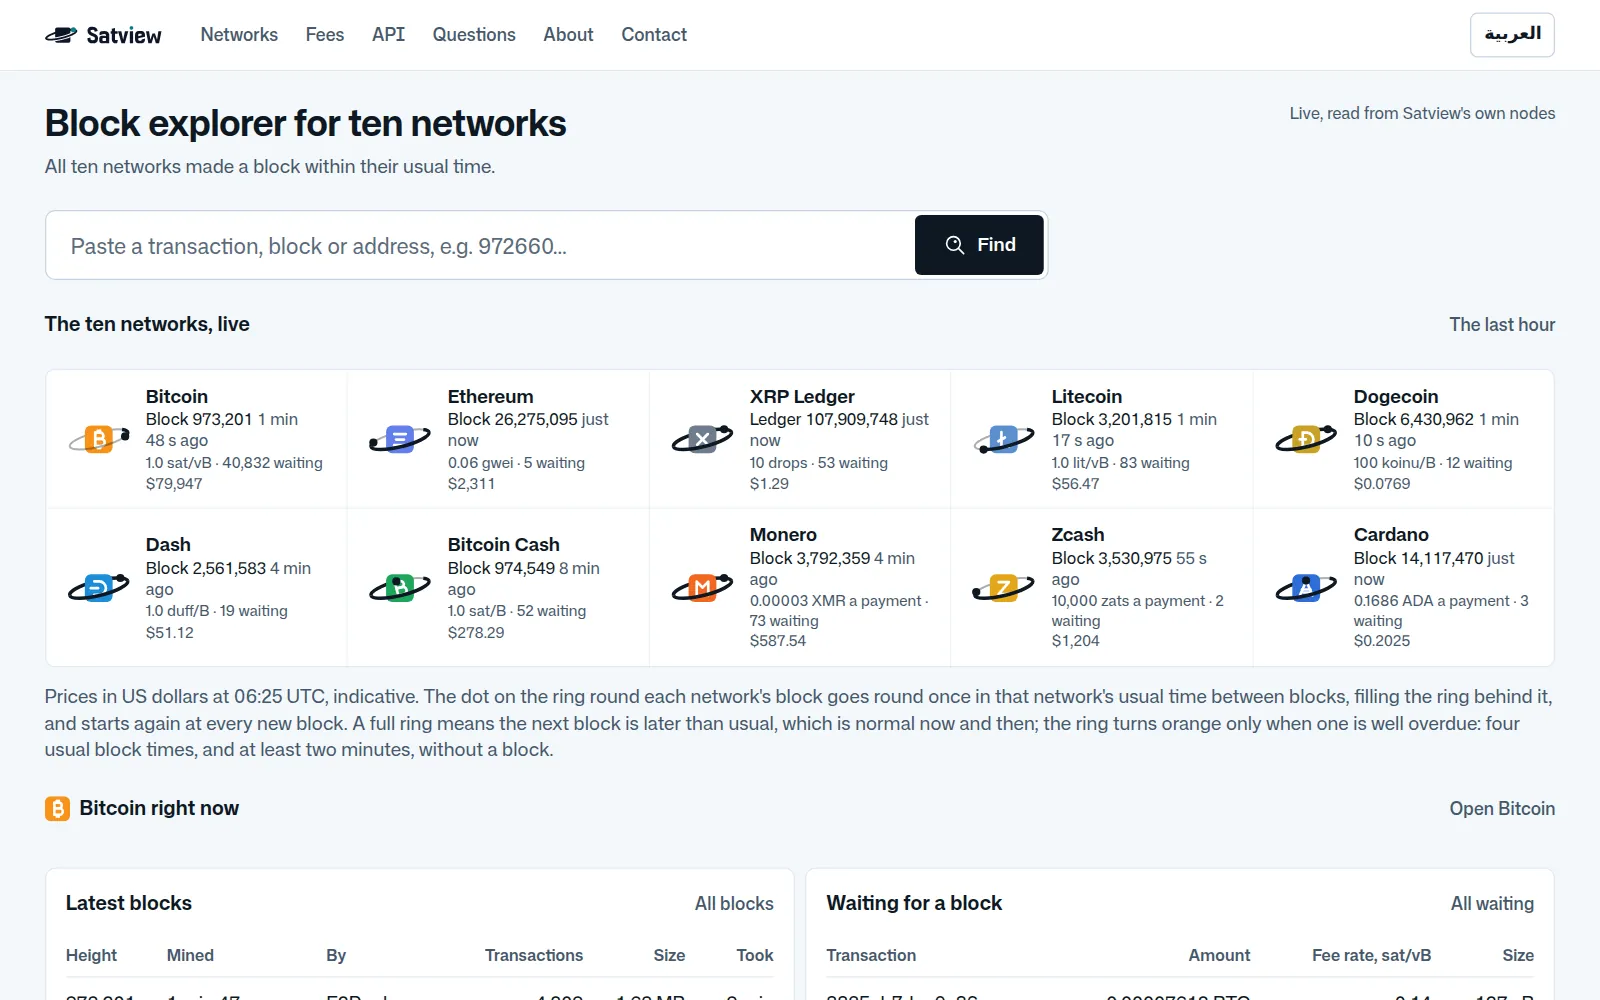Image resolution: width=1600 pixels, height=1000 pixels.
Task: Open the Zcash ring icon
Action: tap(1004, 587)
